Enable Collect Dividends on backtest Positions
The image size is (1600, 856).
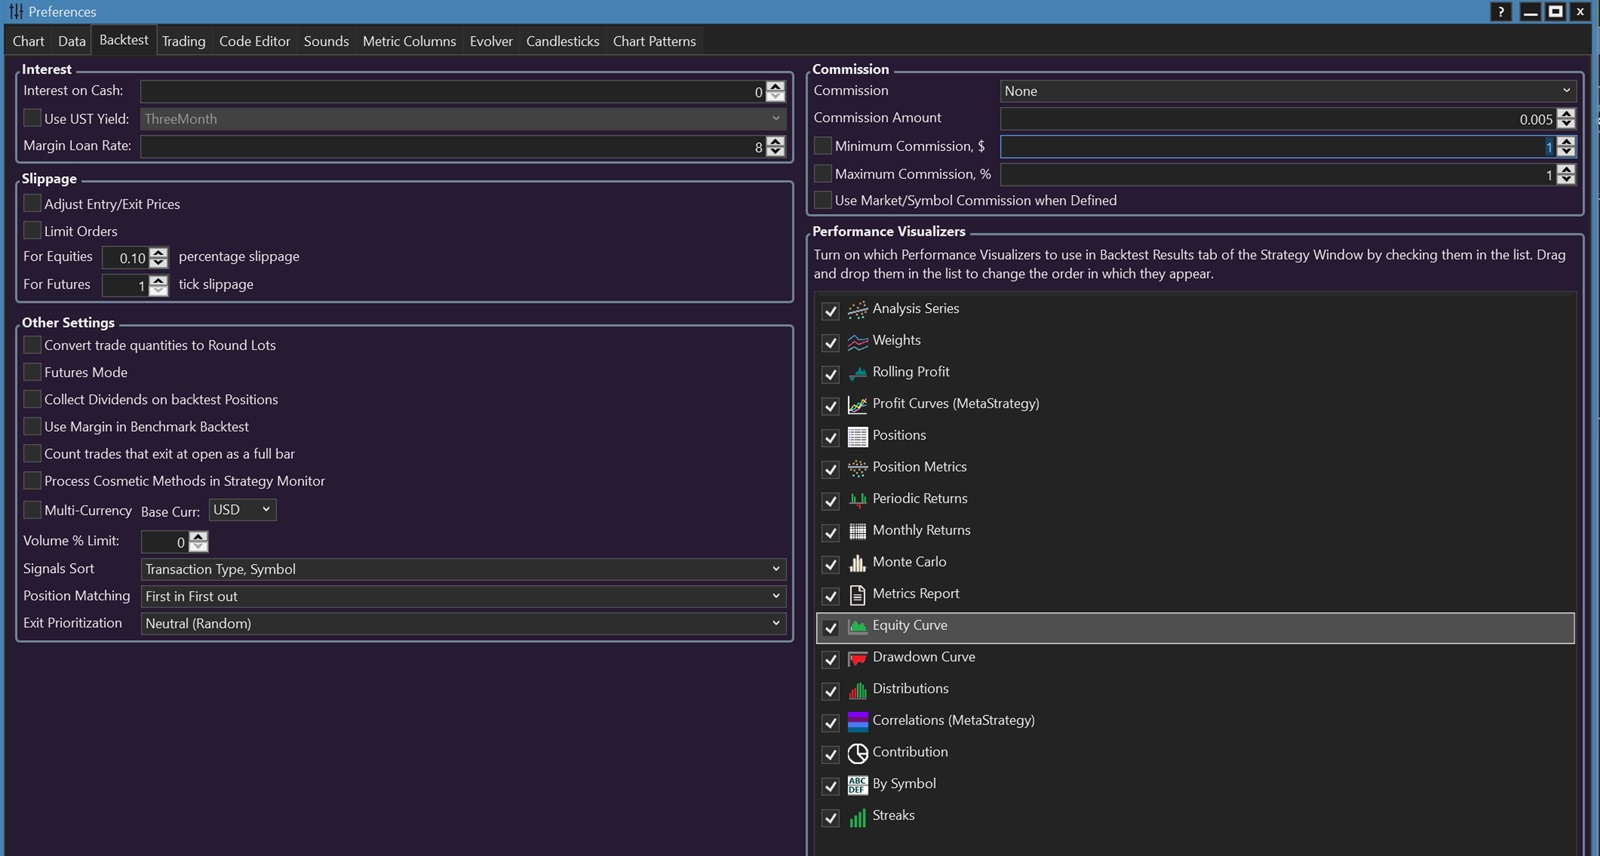[33, 399]
